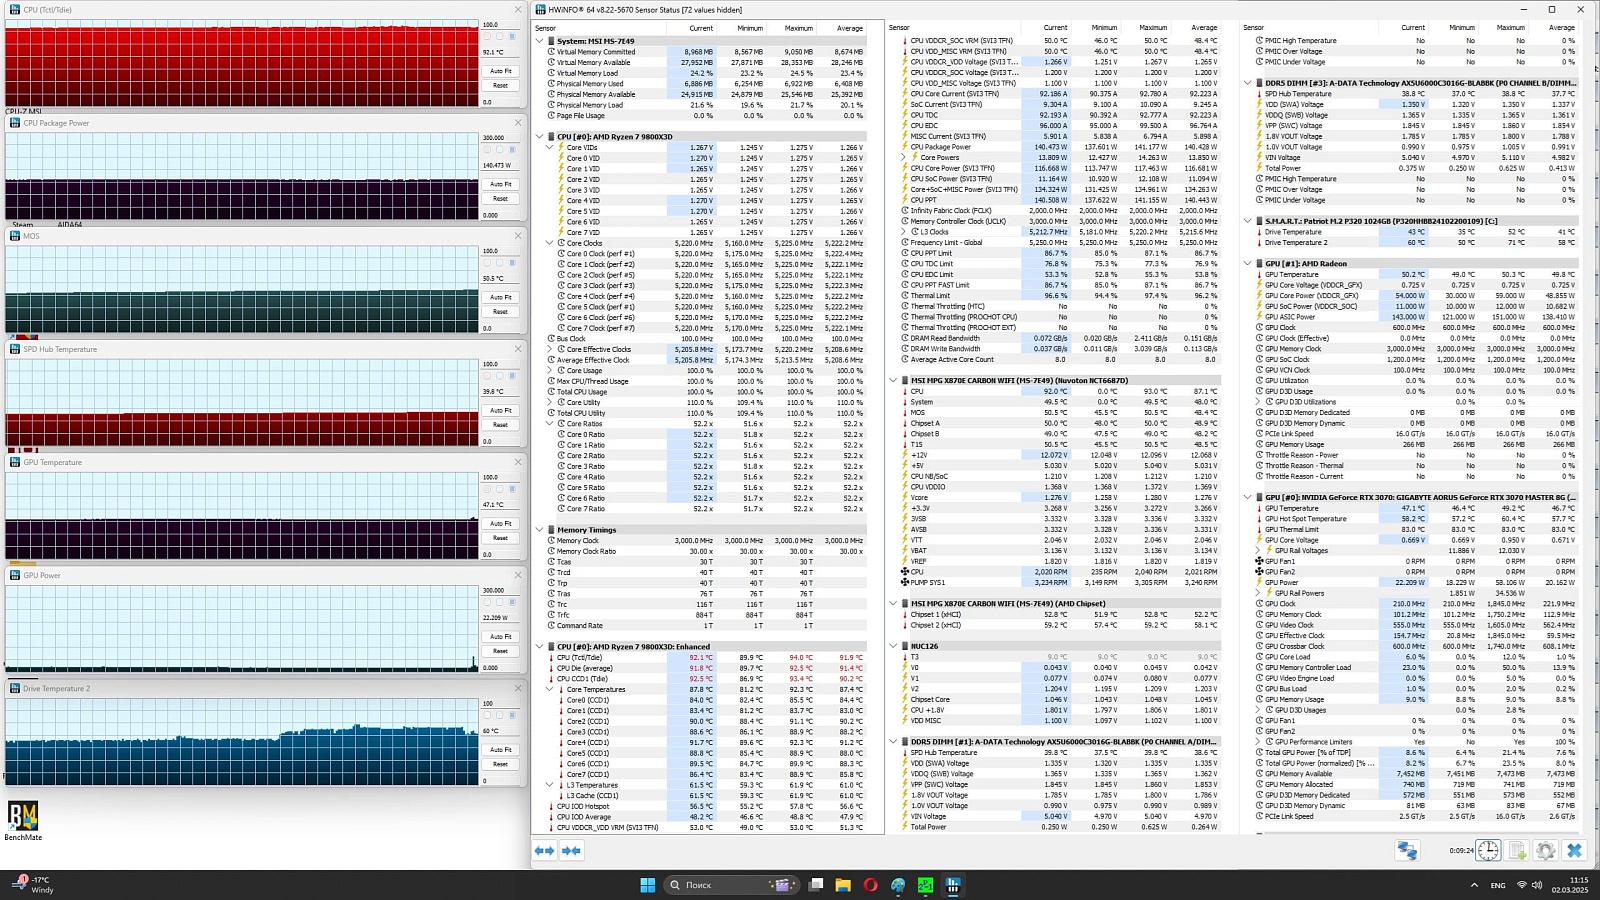The width and height of the screenshot is (1600, 900).
Task: Expand the Core Usage subtree
Action: click(549, 370)
